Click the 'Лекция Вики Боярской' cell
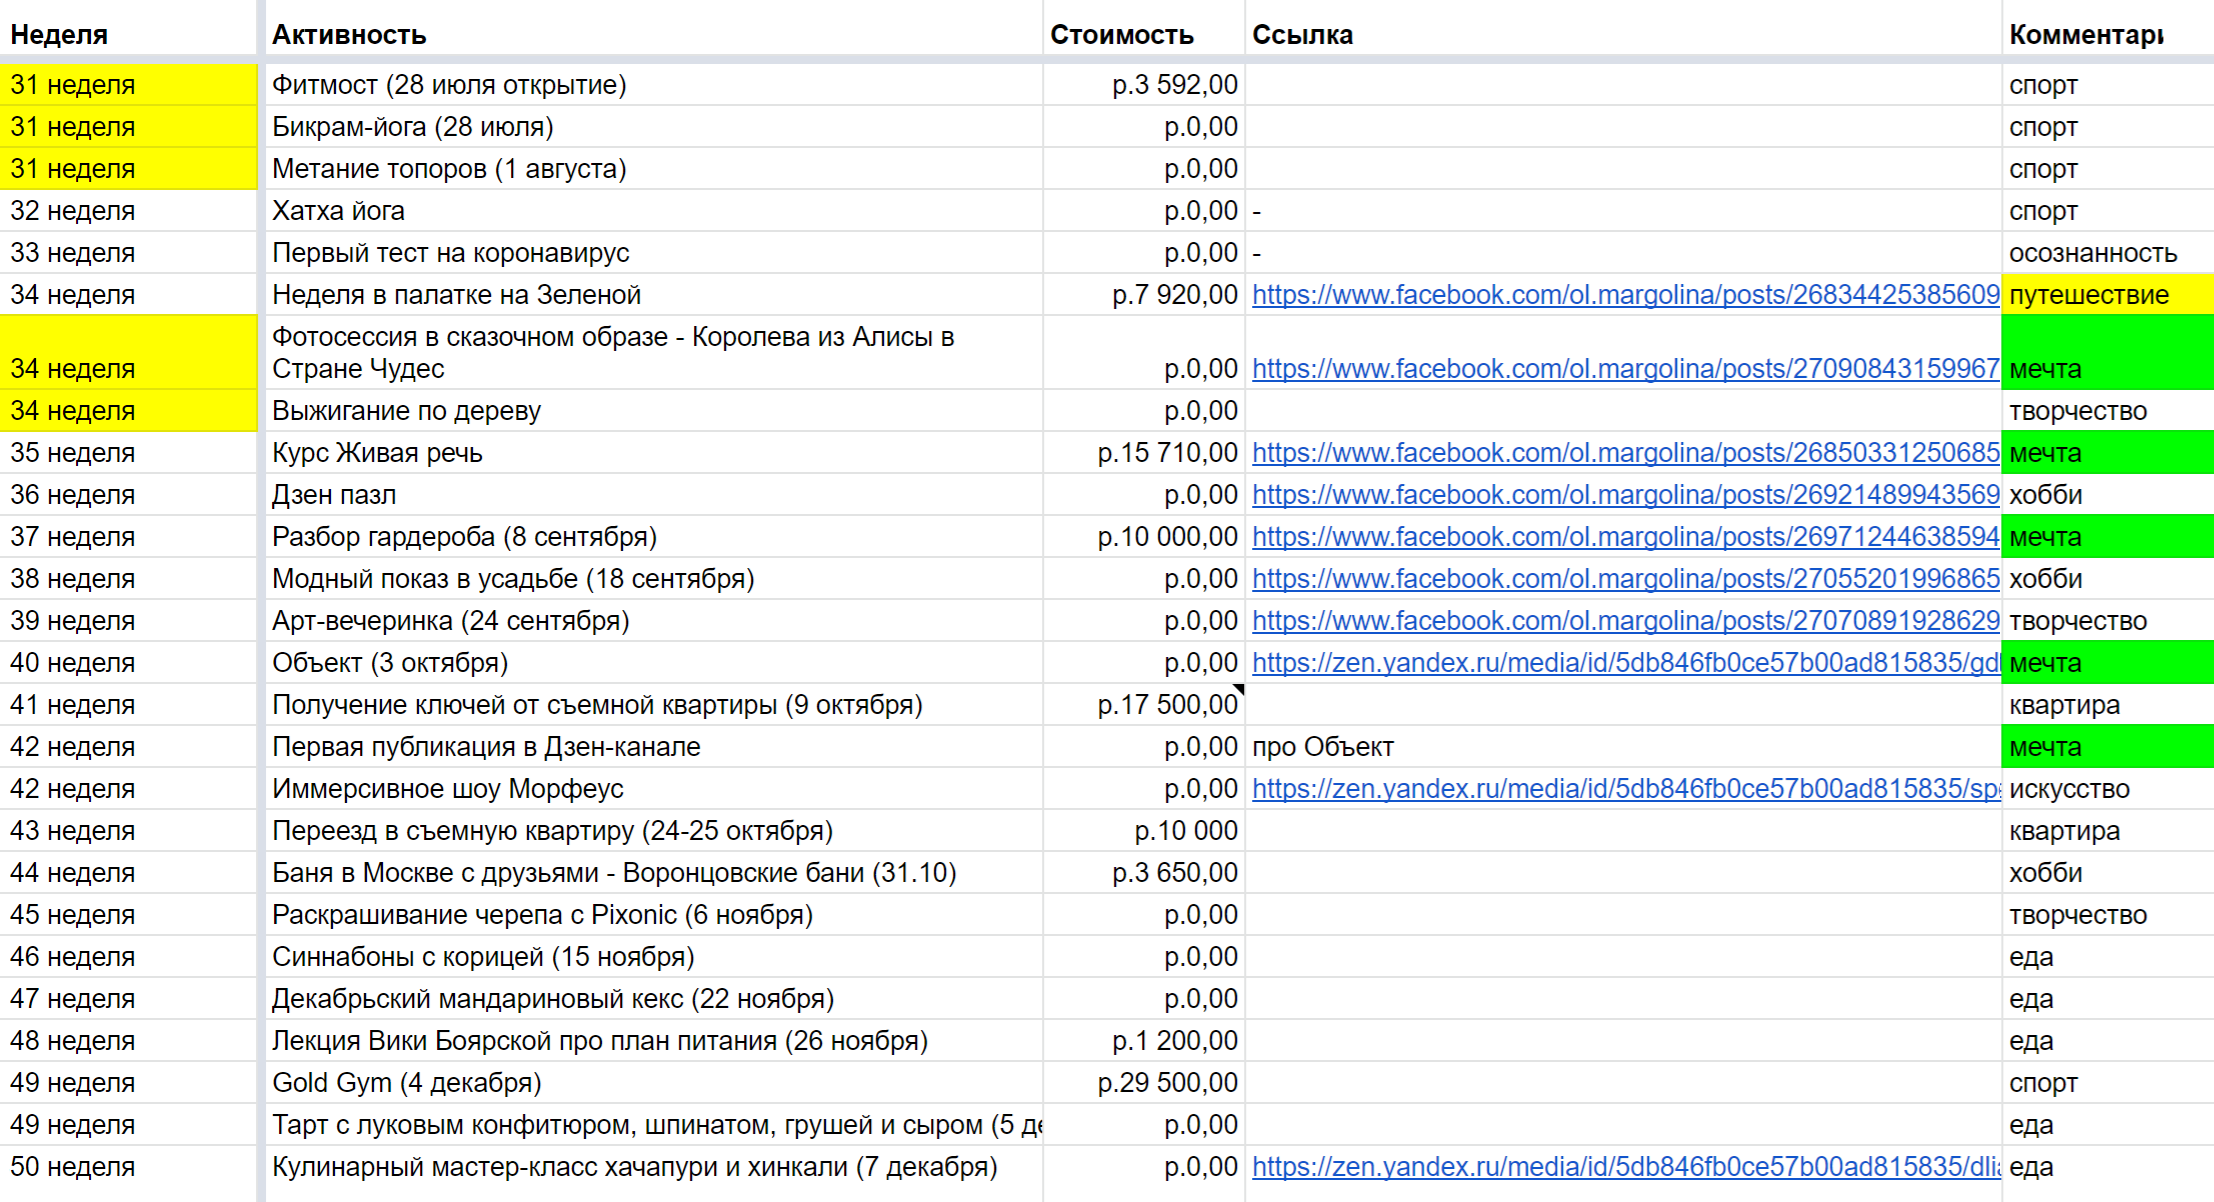 coord(654,1041)
